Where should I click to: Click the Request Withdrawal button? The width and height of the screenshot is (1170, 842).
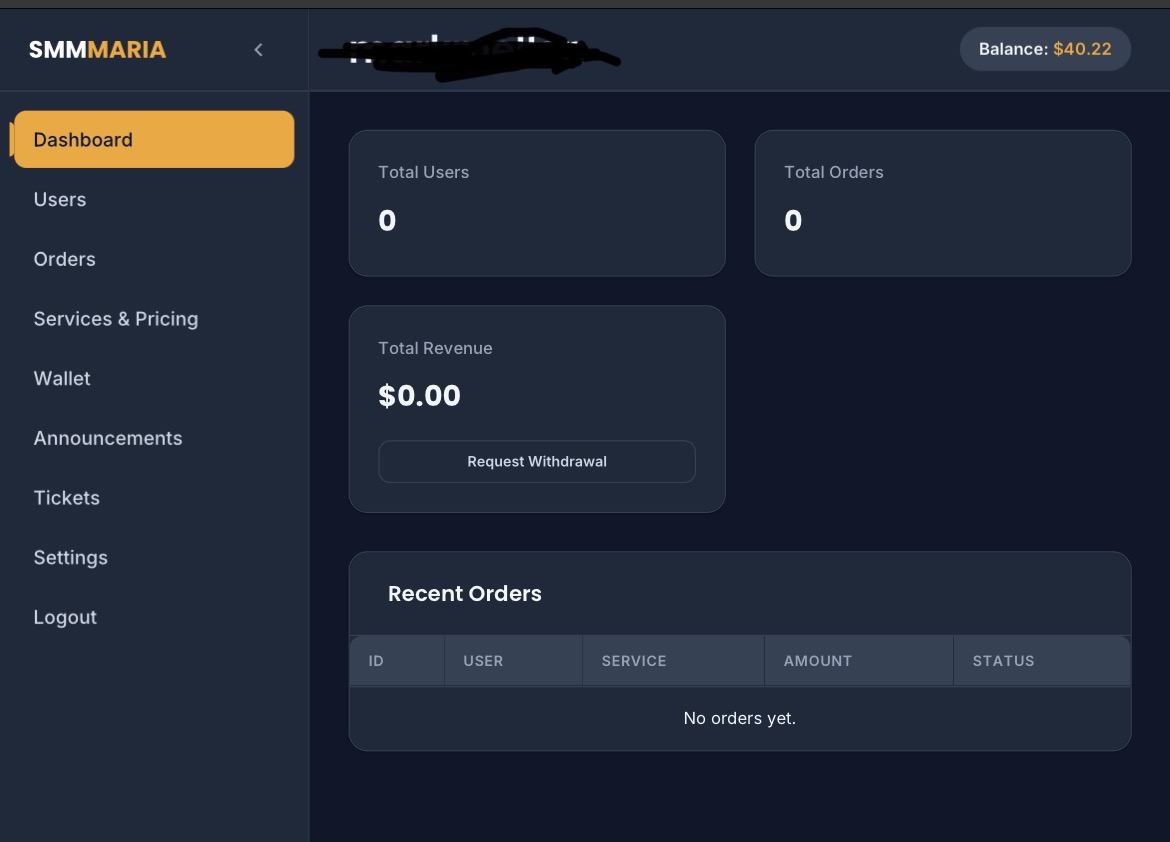pyautogui.click(x=536, y=461)
